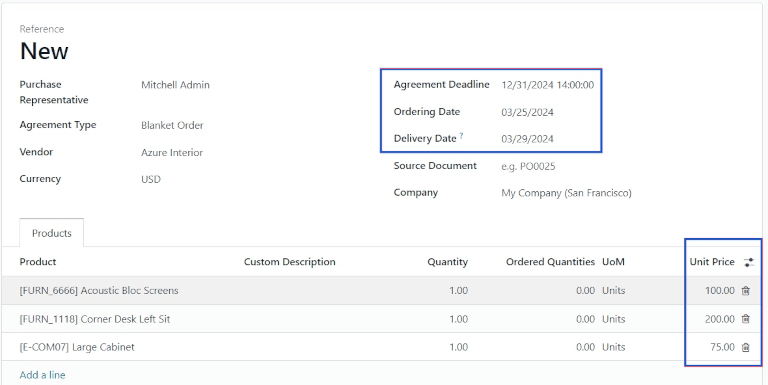Sort by the Product column header
This screenshot has height=385, width=768.
(38, 262)
